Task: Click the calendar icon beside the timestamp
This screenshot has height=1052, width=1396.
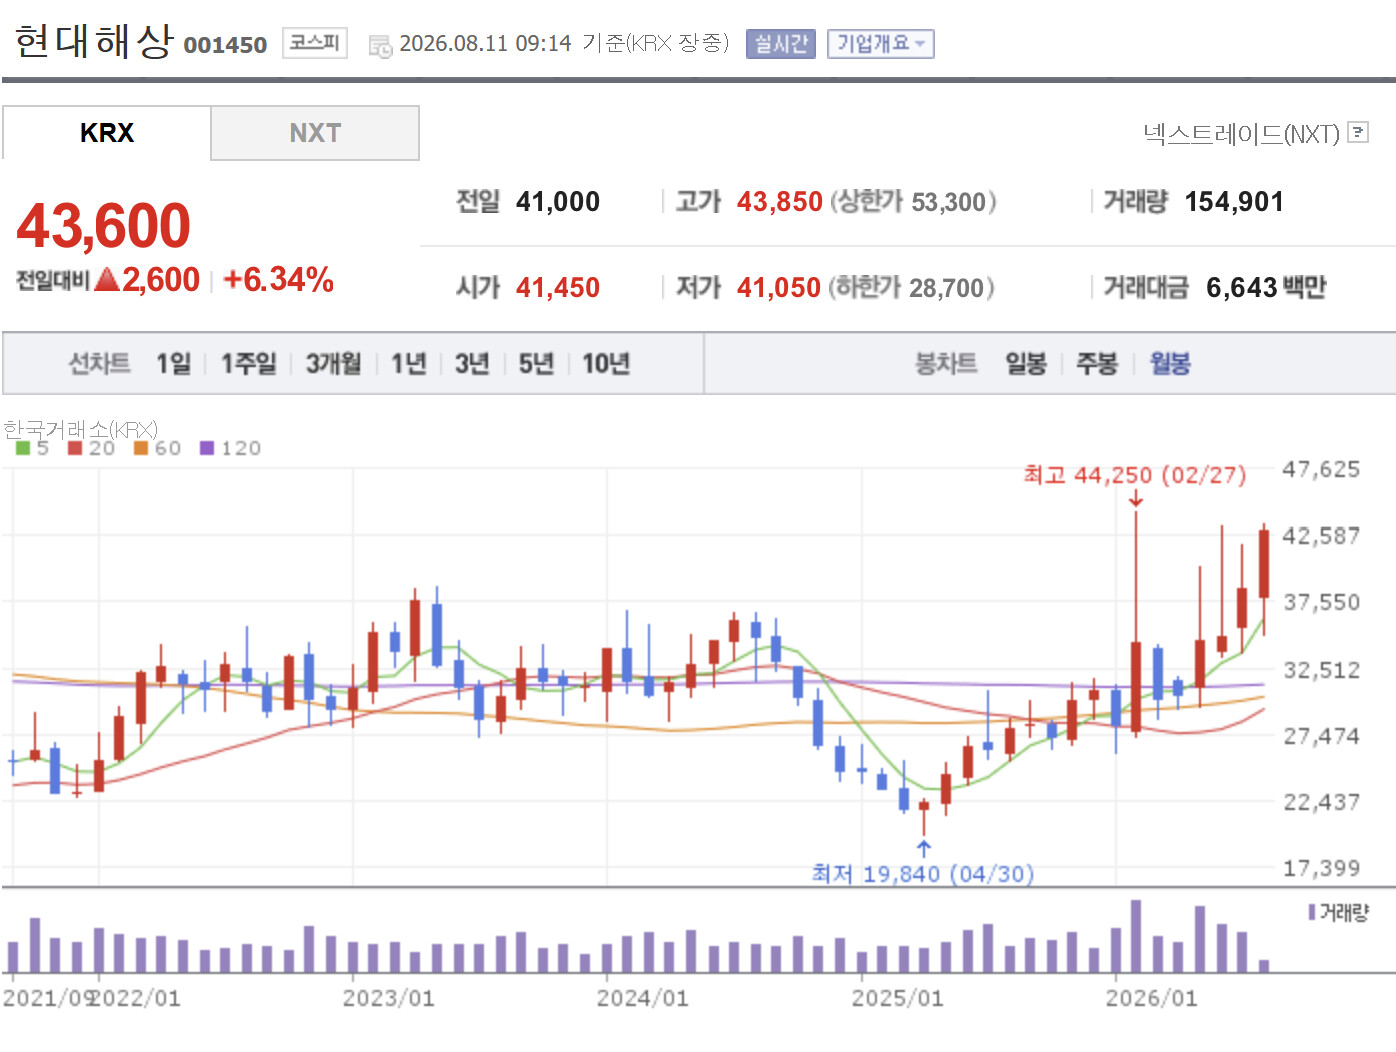Action: click(x=380, y=46)
